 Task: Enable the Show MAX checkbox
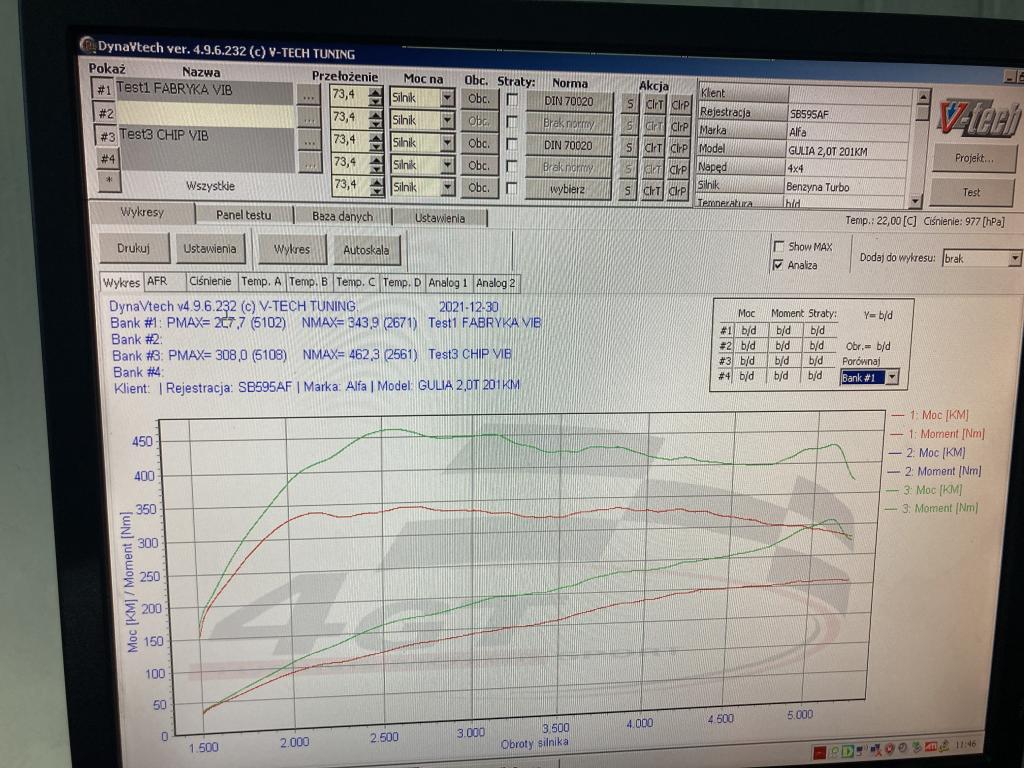coord(778,246)
